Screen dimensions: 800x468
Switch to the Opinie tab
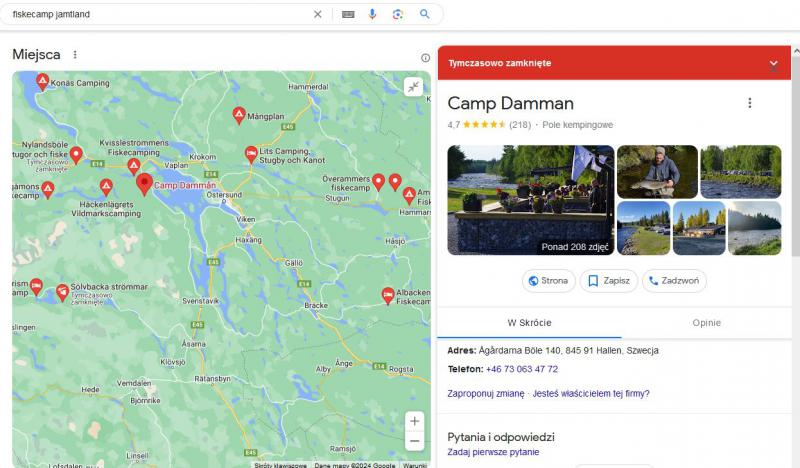(706, 323)
